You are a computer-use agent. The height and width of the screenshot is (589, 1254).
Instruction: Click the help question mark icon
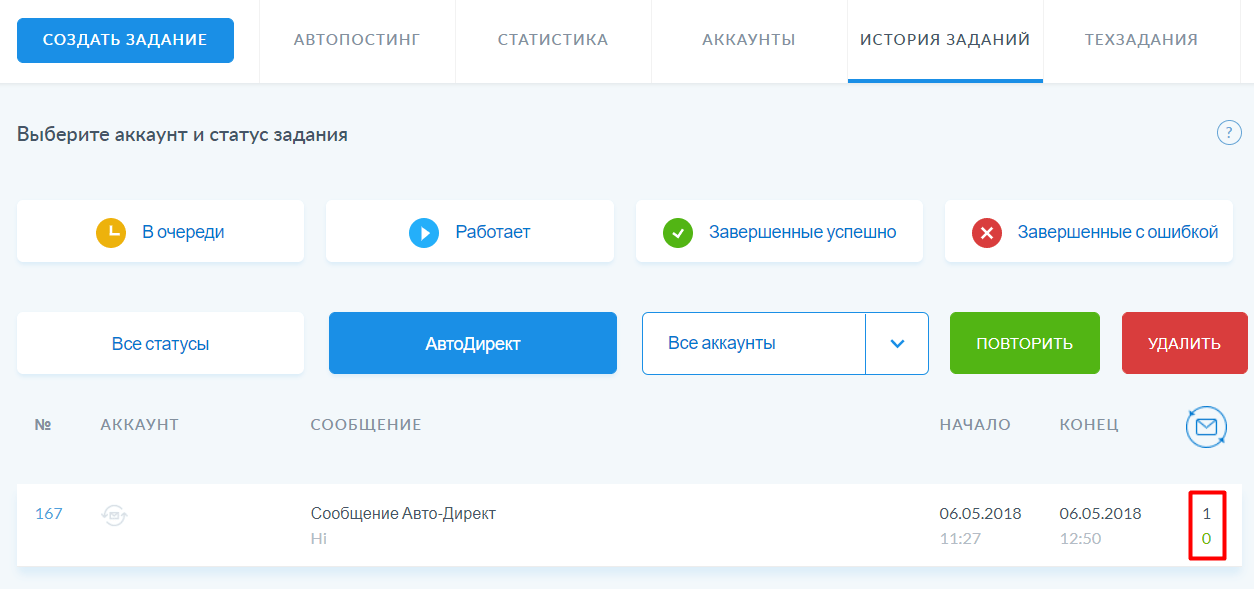click(1228, 133)
